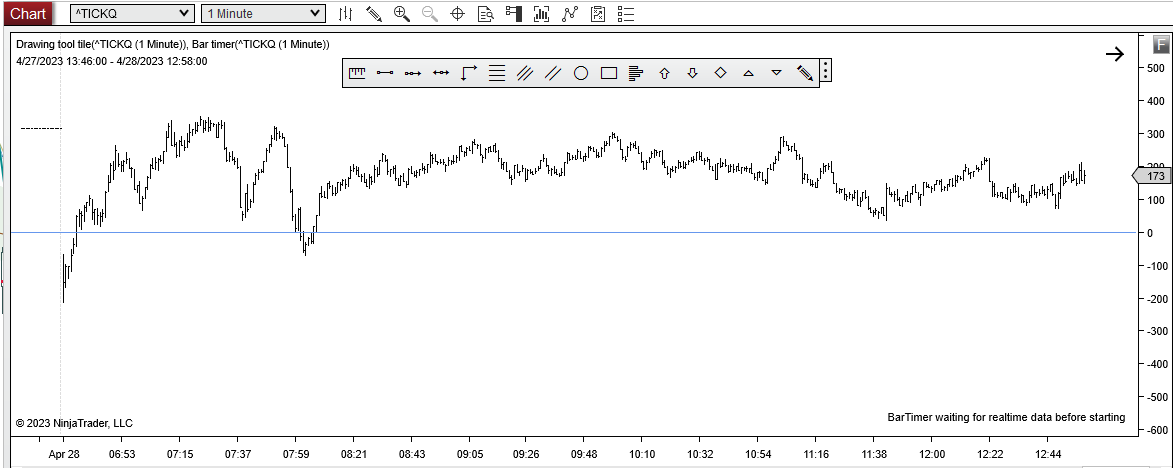Select the Extended Line drawing tool
Image resolution: width=1173 pixels, height=468 pixels.
441,73
